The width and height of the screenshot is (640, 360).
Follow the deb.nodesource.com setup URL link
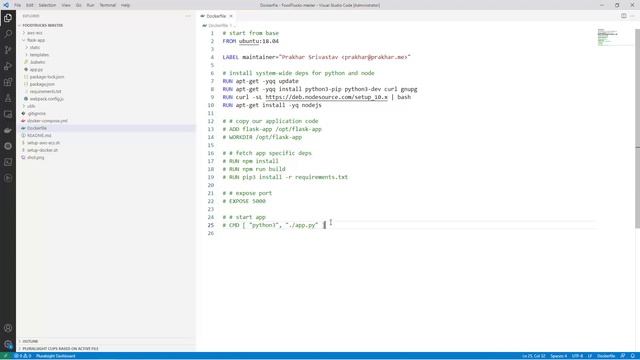326,97
